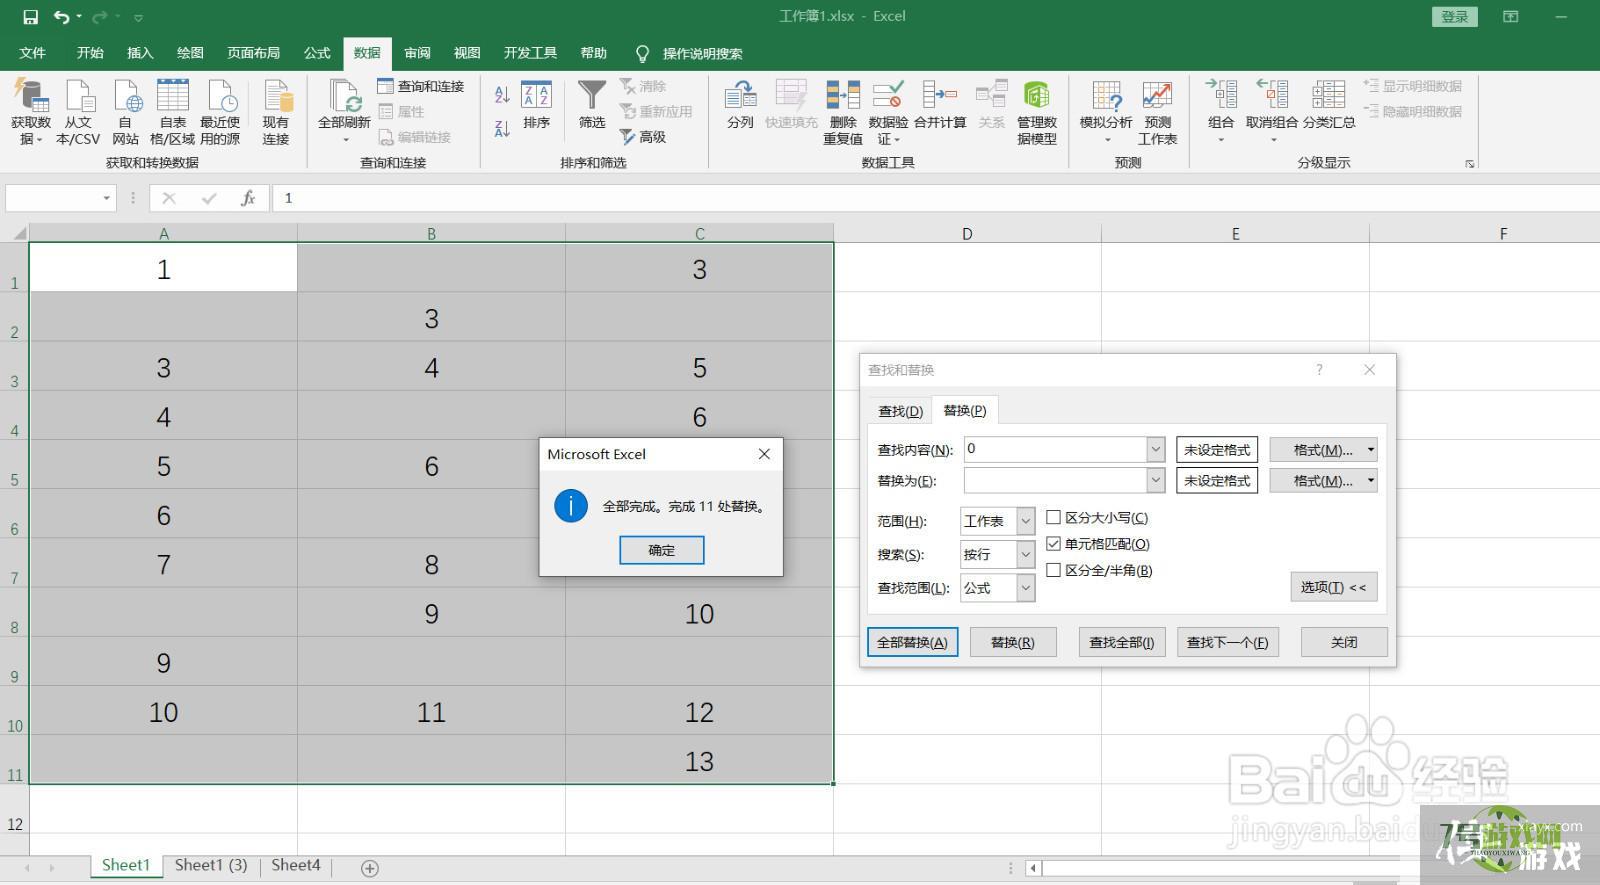Toggle Match entire cell (单元格匹配) checkbox
This screenshot has height=885, width=1600.
(1053, 544)
